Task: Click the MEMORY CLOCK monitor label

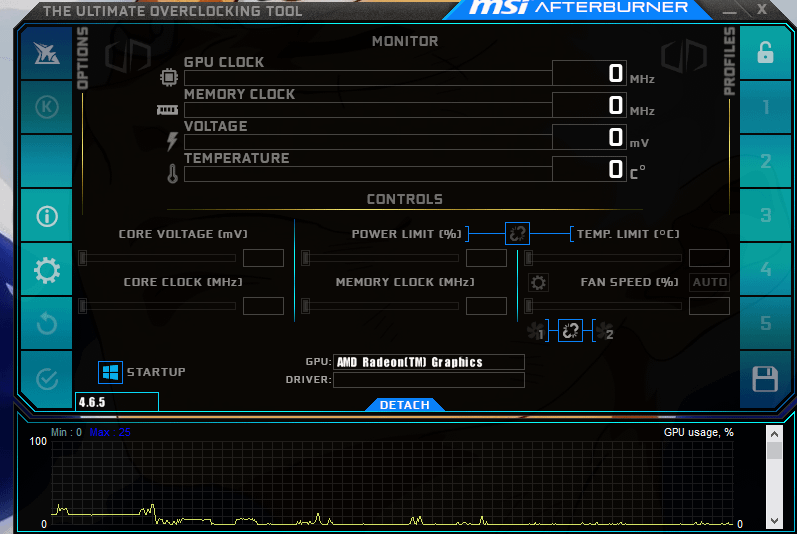Action: click(239, 95)
